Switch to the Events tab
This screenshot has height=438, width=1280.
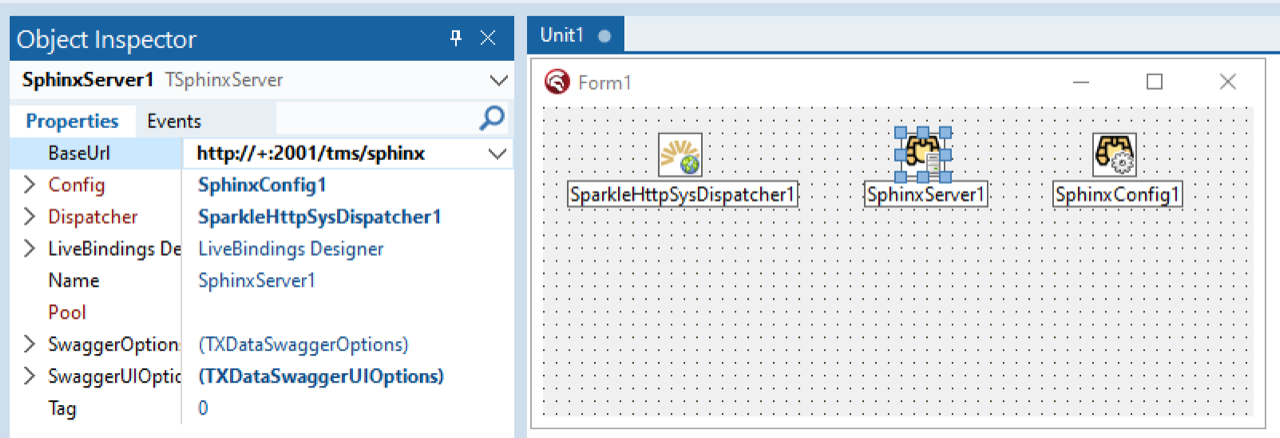point(174,121)
